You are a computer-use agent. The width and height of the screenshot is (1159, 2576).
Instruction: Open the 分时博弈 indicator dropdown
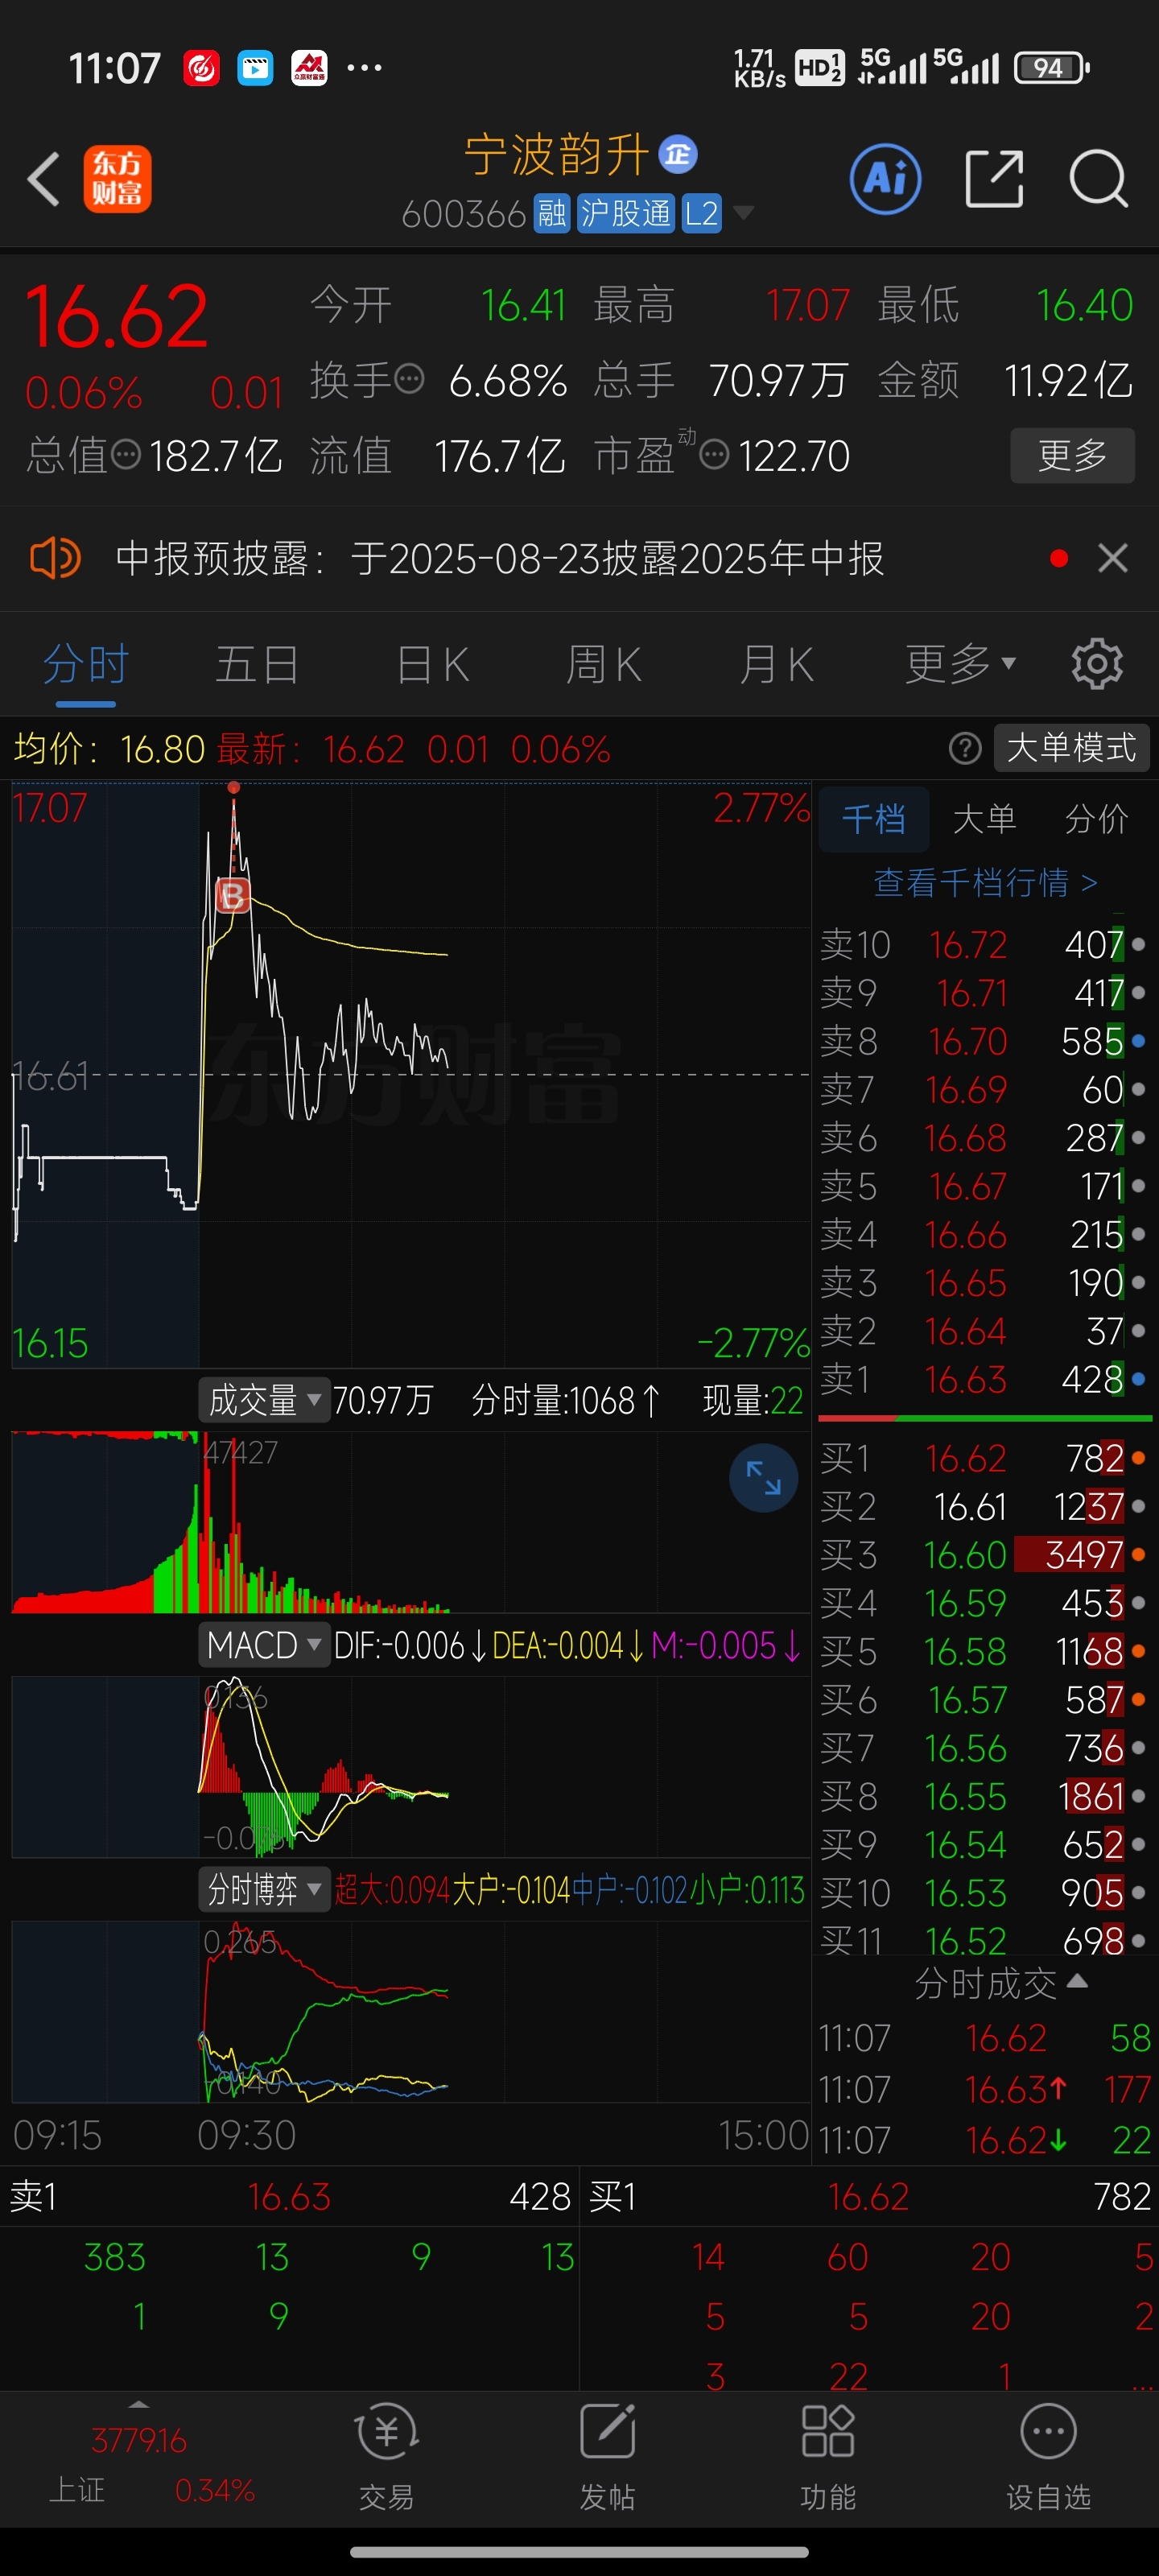pos(265,1890)
